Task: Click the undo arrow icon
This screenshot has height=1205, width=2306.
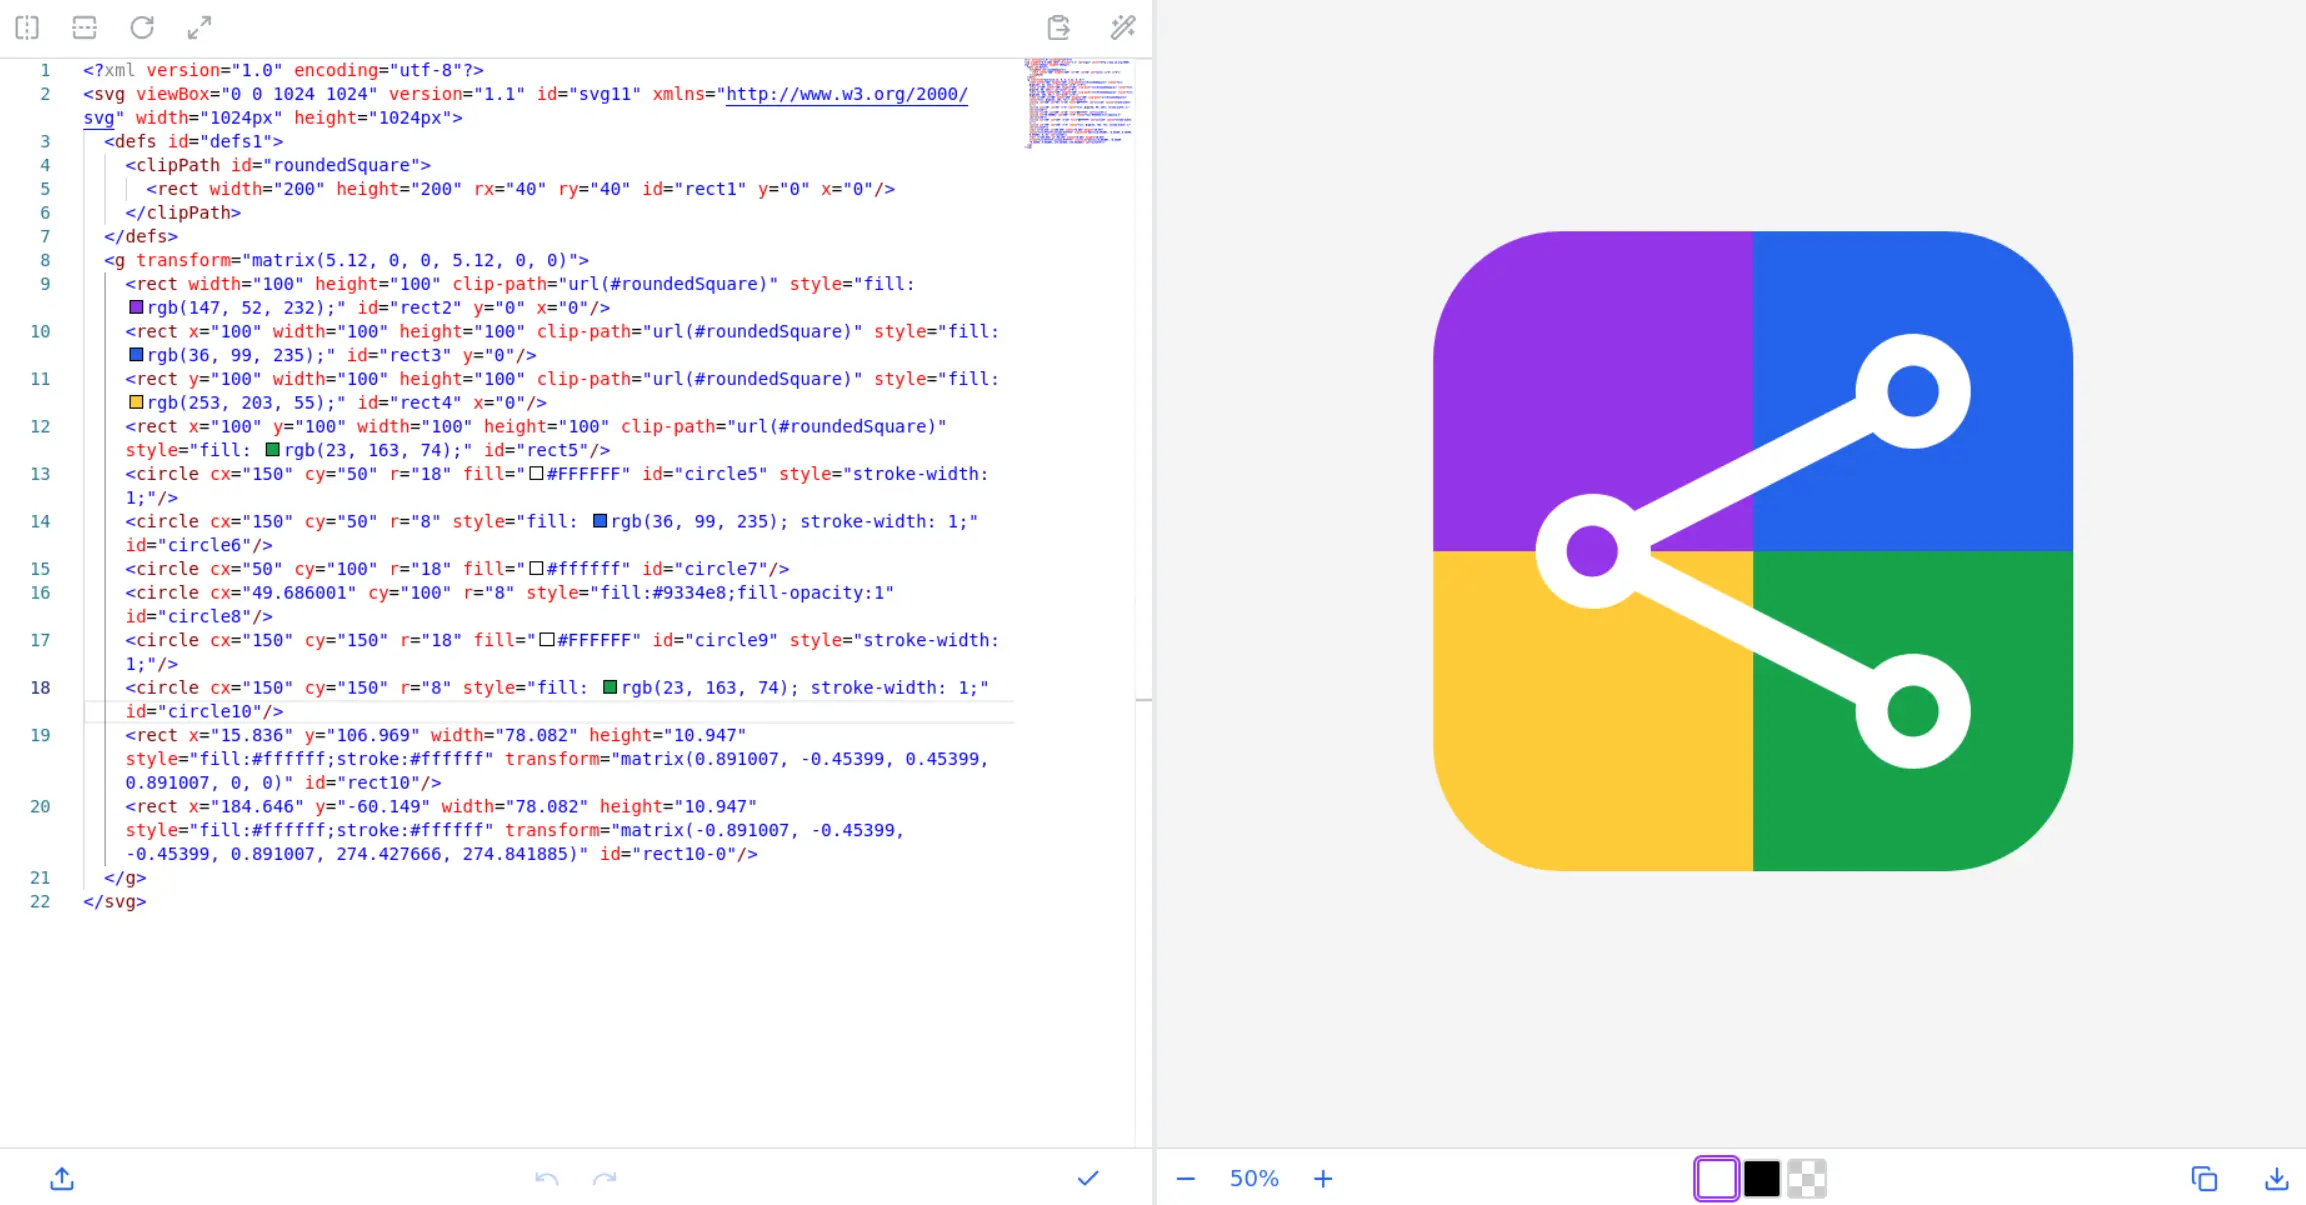Action: (x=546, y=1179)
